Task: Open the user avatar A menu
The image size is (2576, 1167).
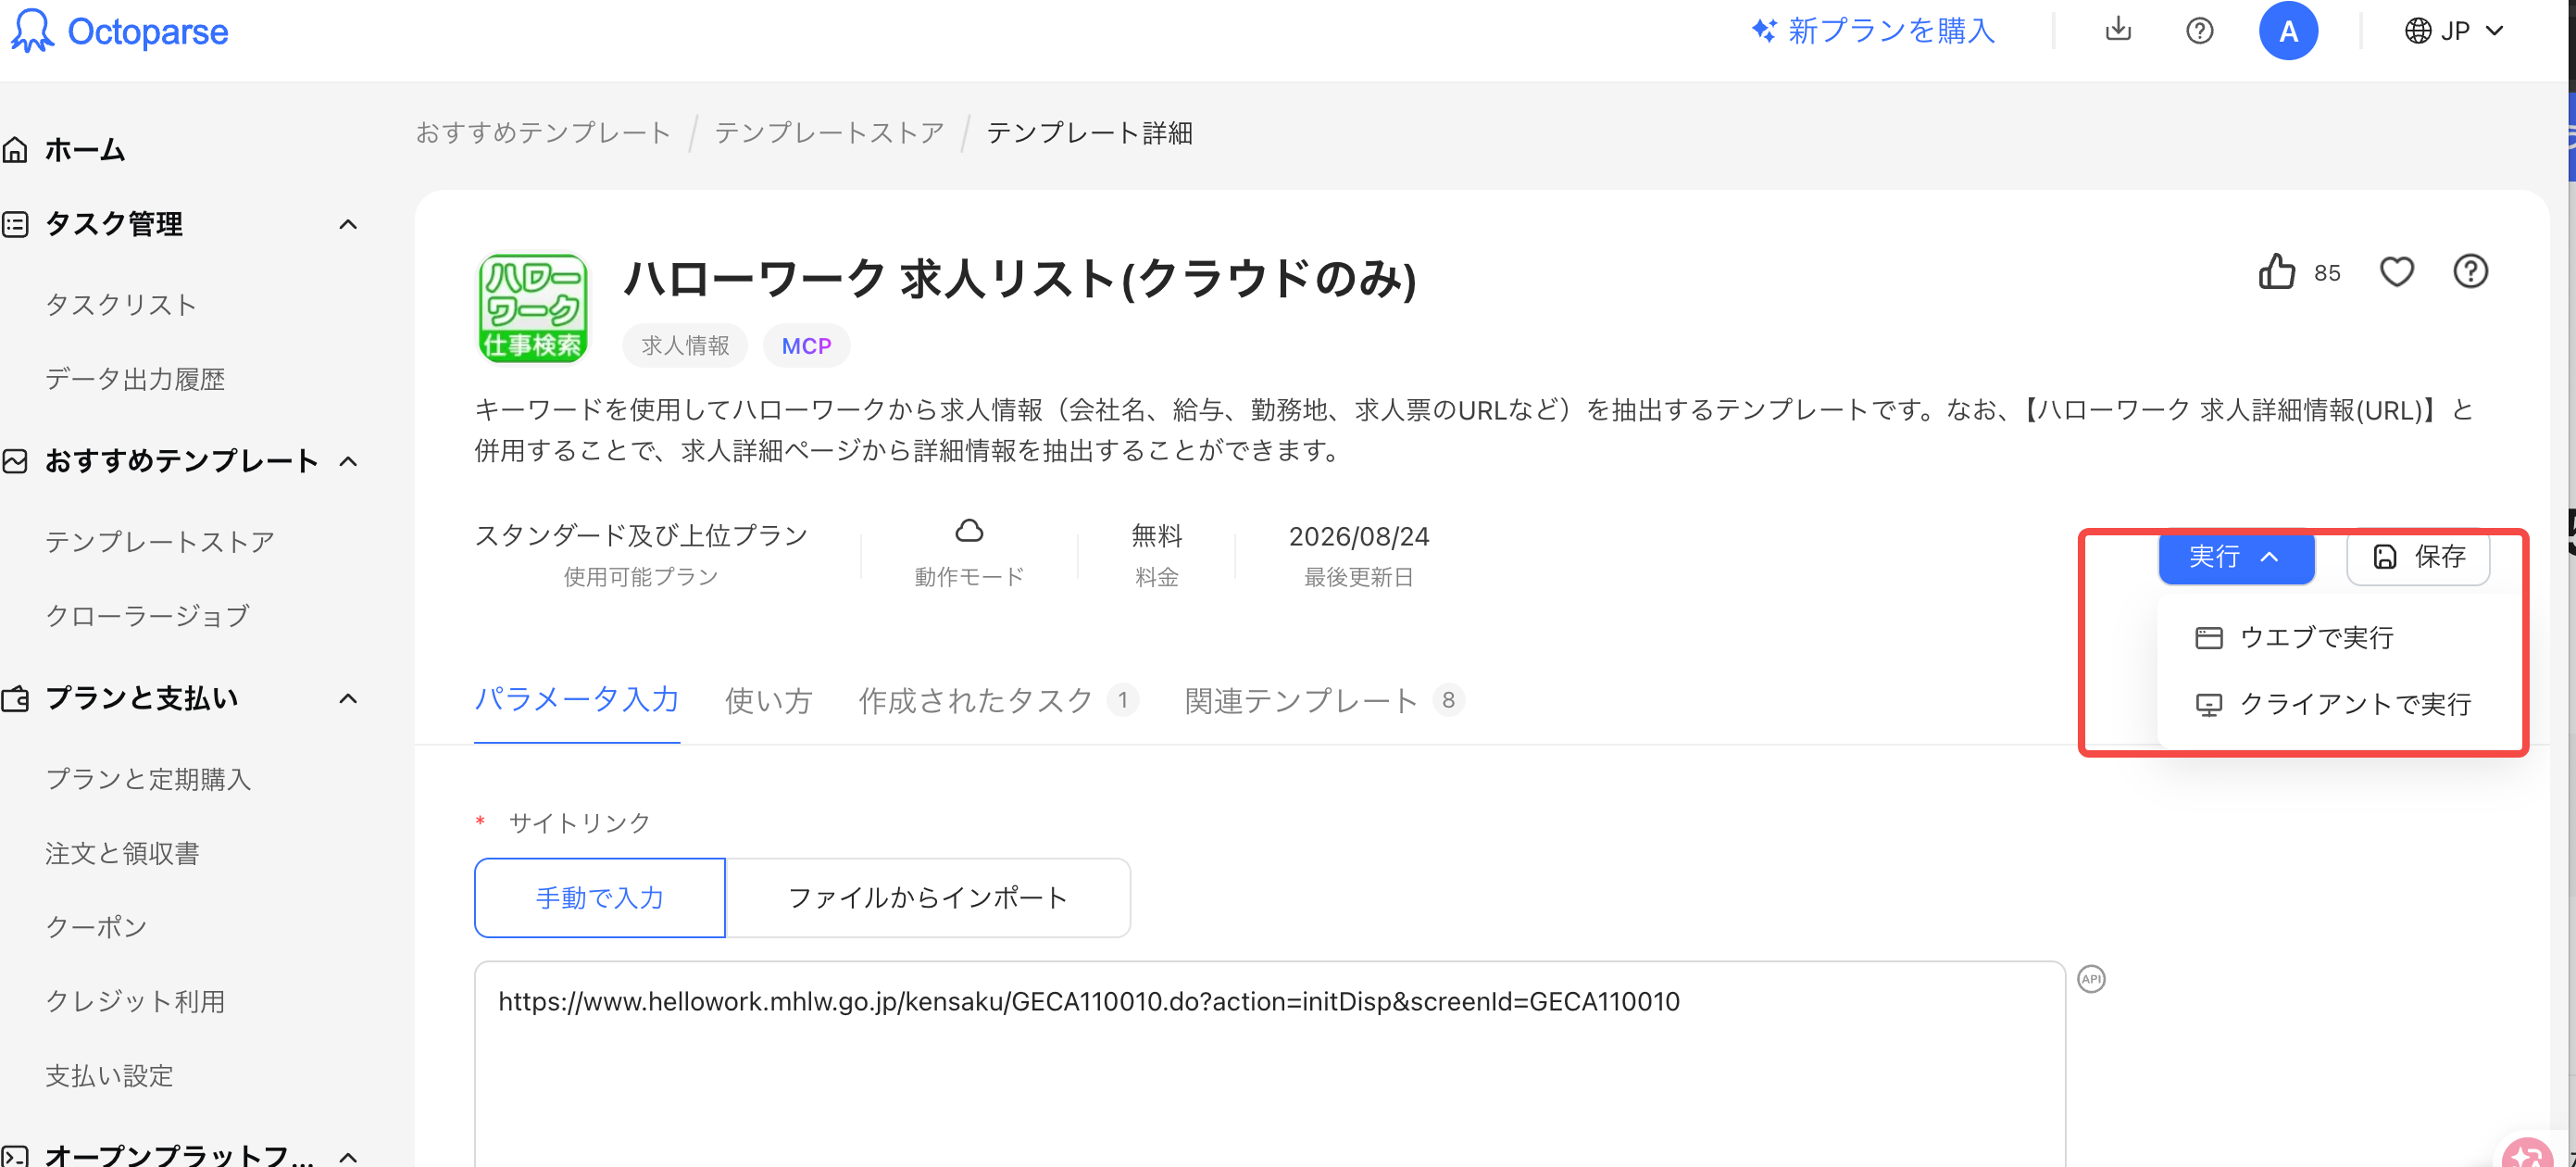Action: click(2288, 31)
